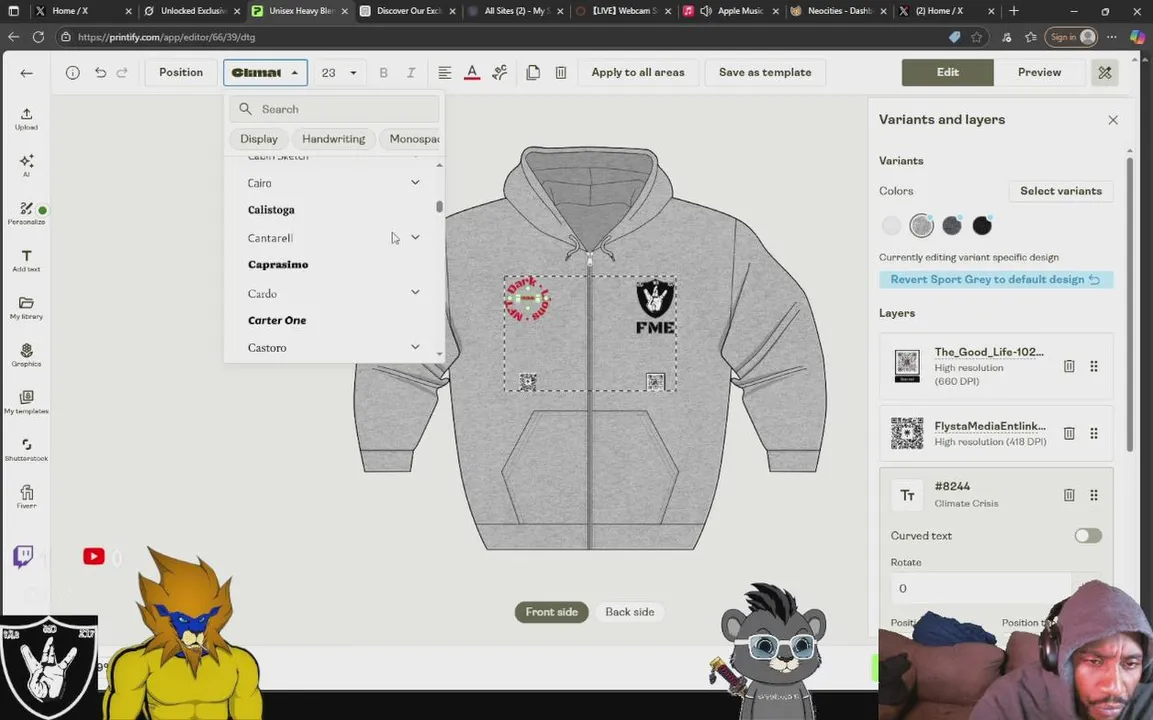Image resolution: width=1153 pixels, height=720 pixels.
Task: Open the text color picker
Action: 472,72
